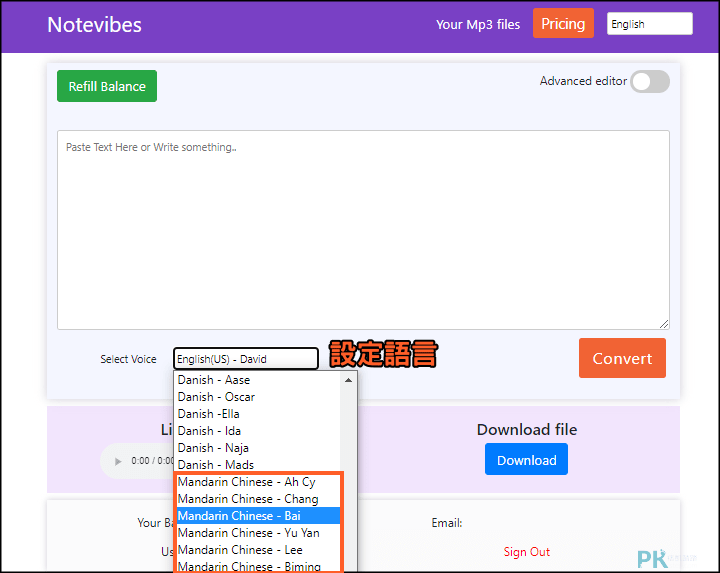Click the Select Voice label
Screen dimensions: 720x573
(x=129, y=359)
